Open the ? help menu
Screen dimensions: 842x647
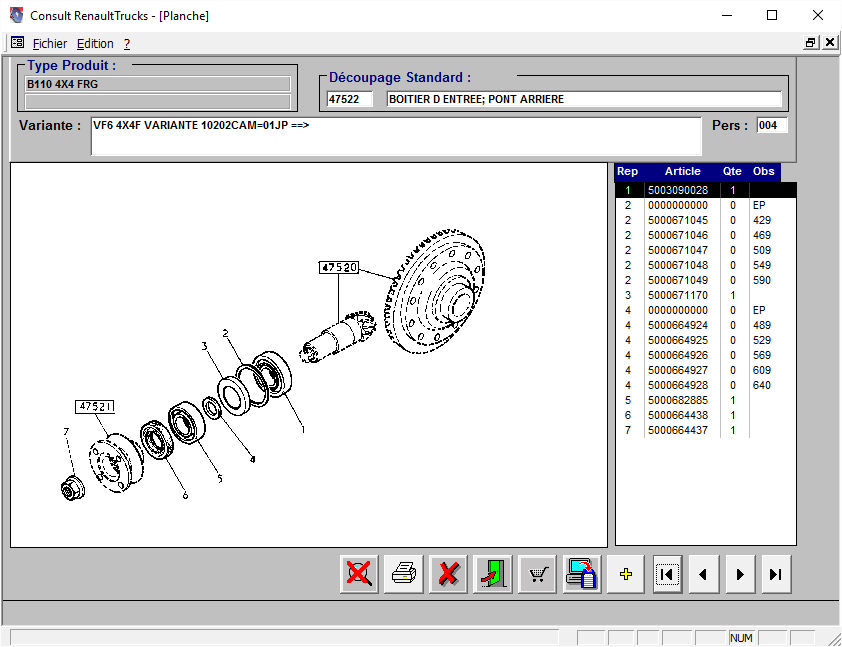pos(127,44)
